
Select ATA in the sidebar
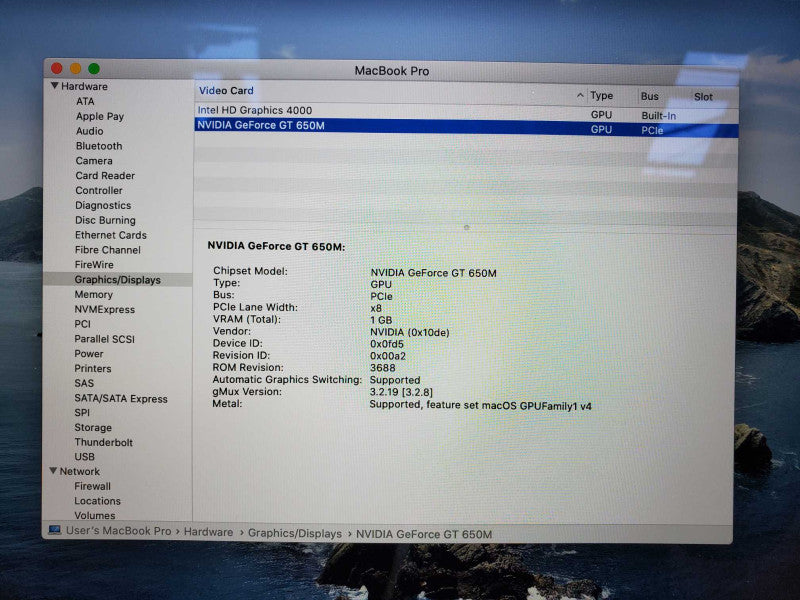85,101
